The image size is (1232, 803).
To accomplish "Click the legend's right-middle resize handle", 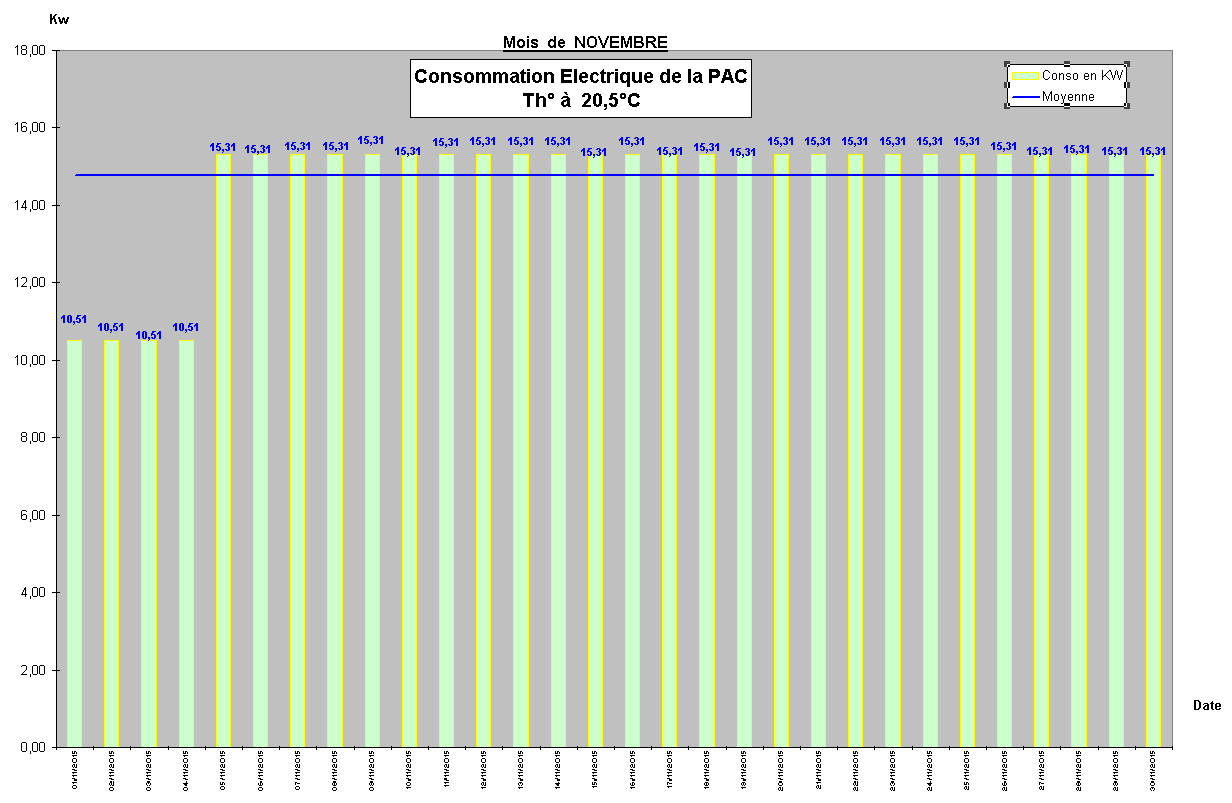I will pyautogui.click(x=1128, y=85).
